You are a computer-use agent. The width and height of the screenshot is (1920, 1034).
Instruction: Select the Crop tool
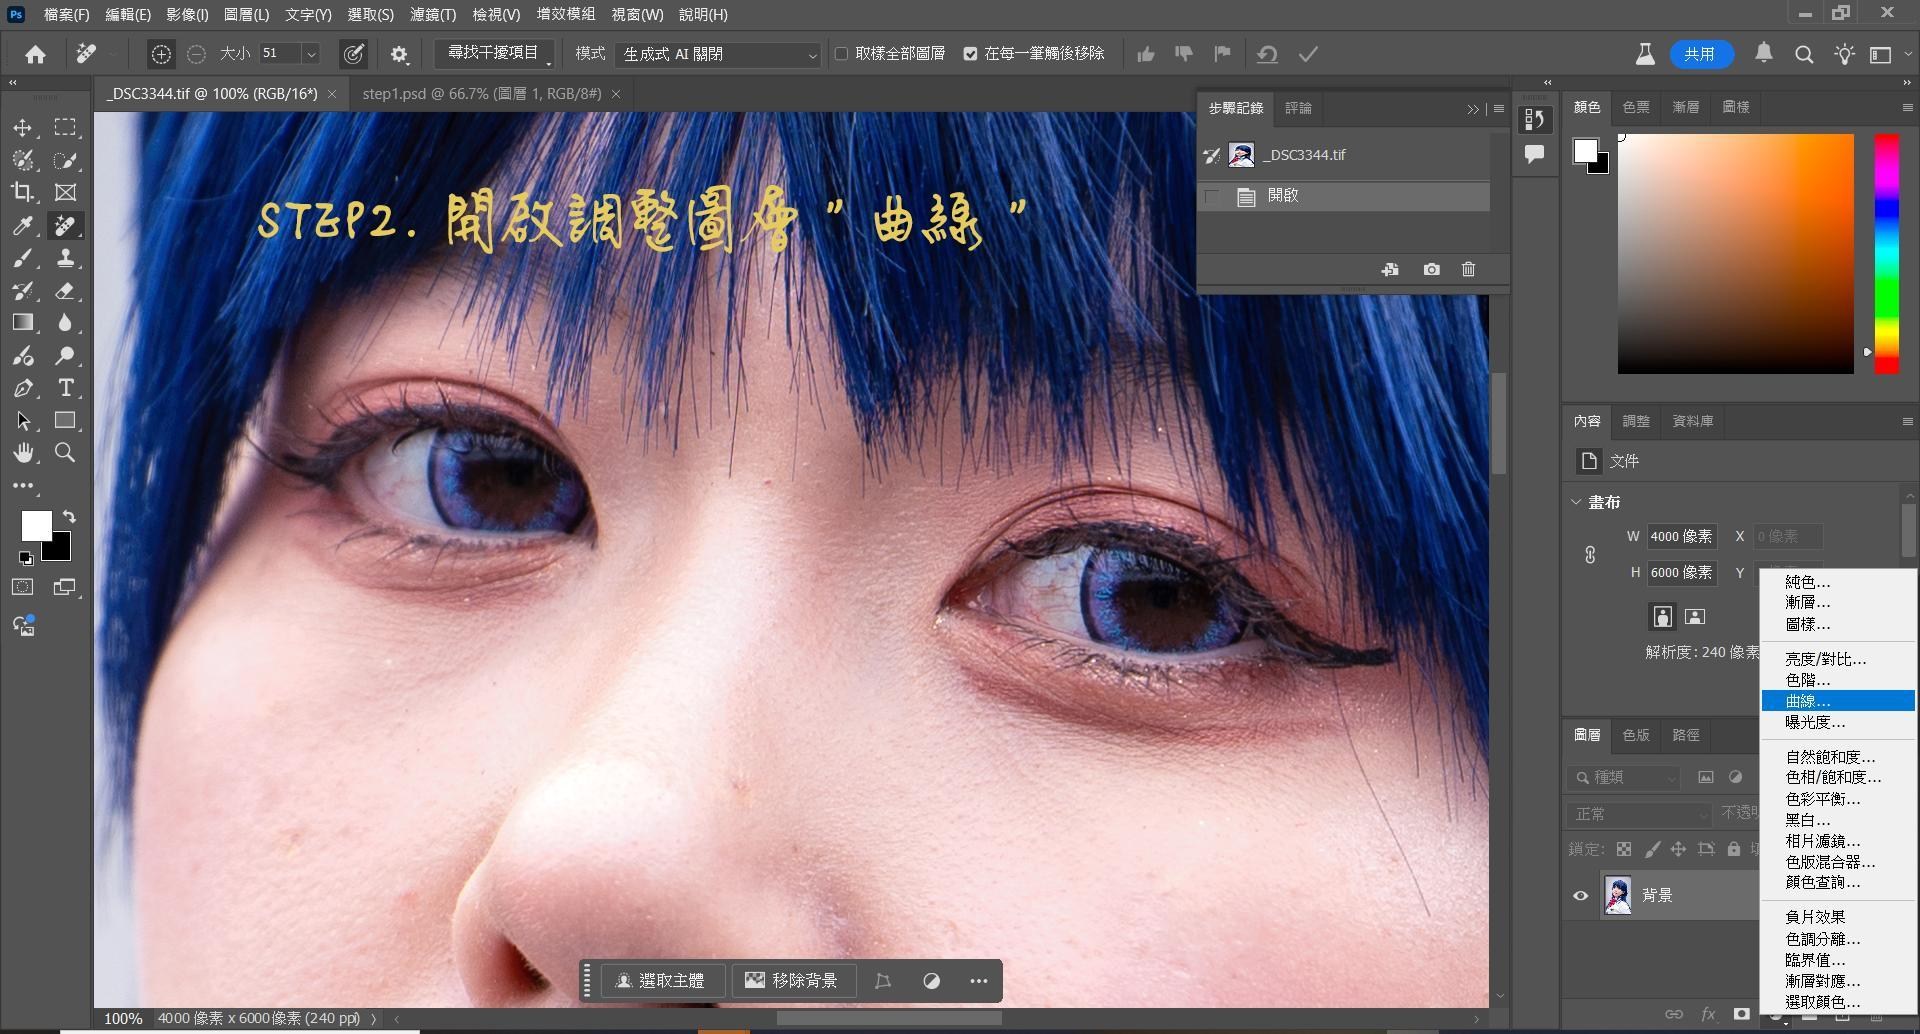click(x=22, y=192)
